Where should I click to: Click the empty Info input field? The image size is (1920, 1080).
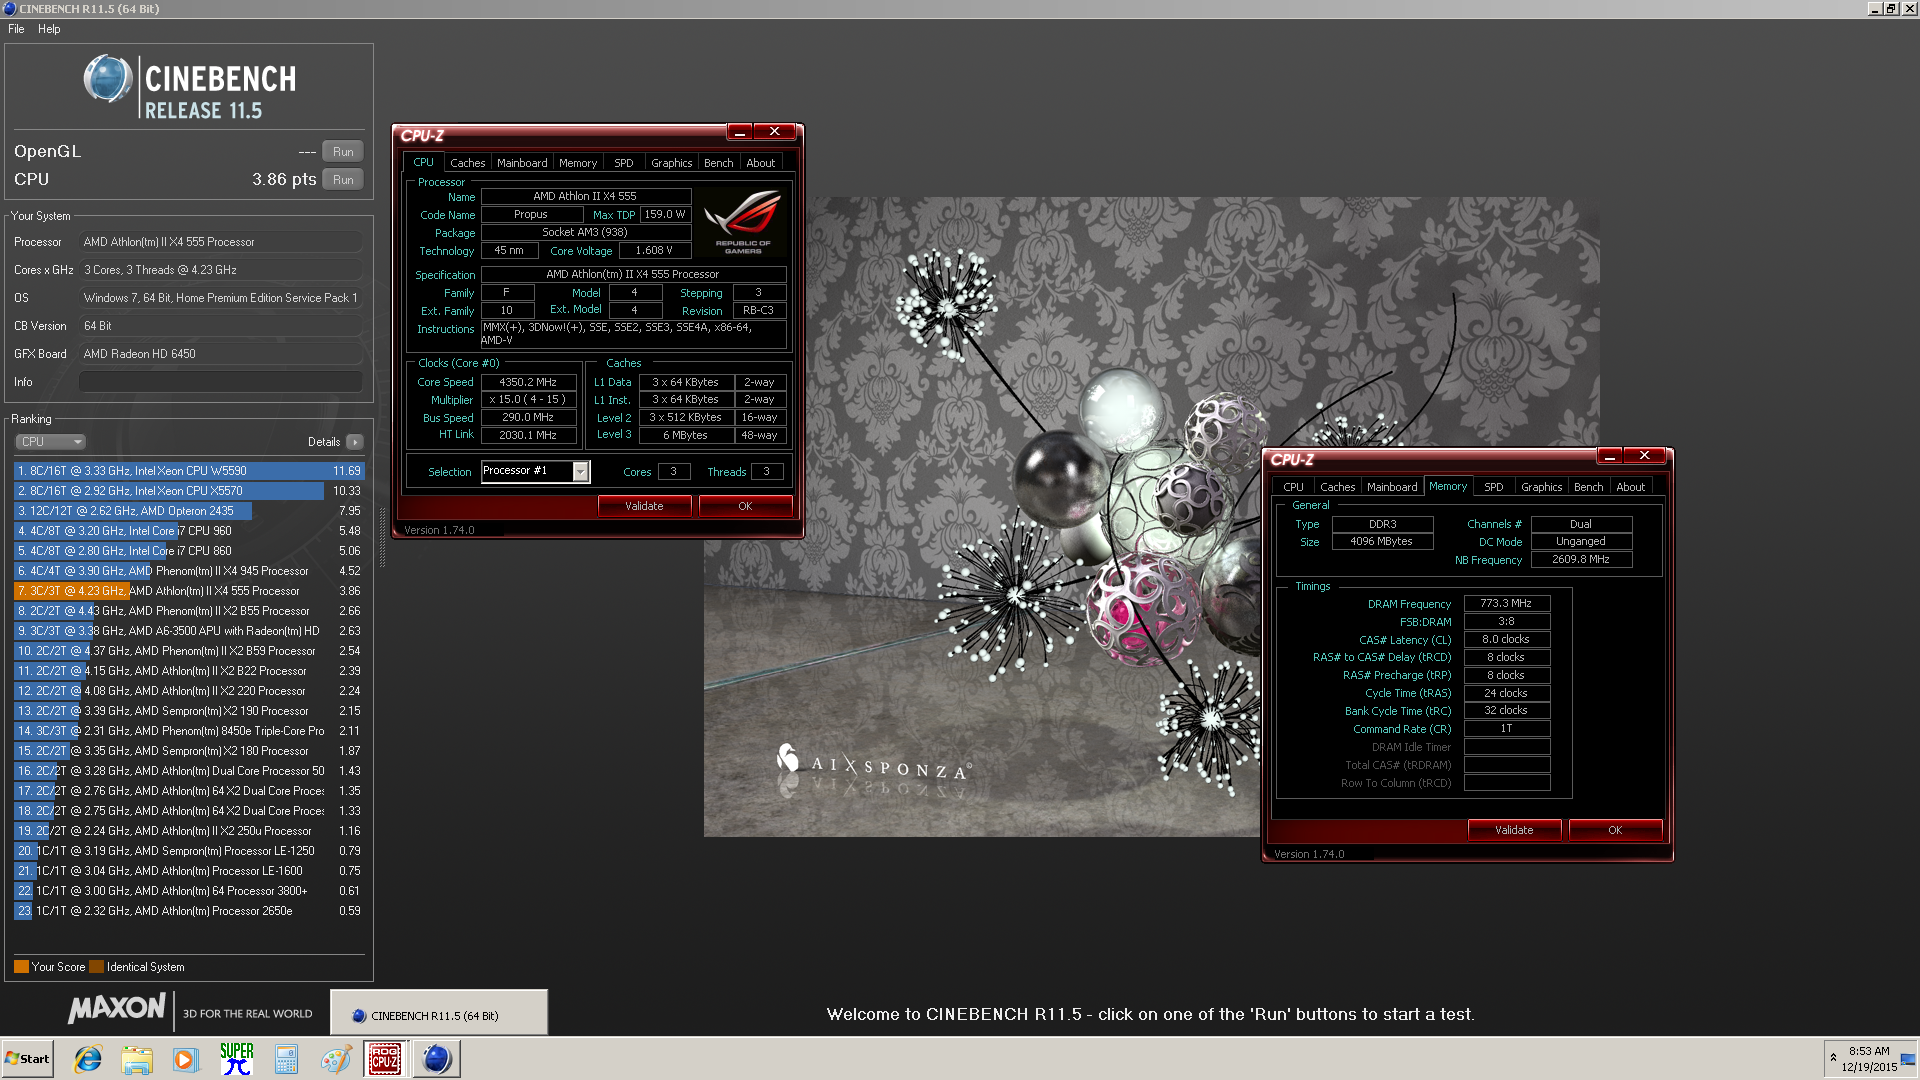pos(221,382)
